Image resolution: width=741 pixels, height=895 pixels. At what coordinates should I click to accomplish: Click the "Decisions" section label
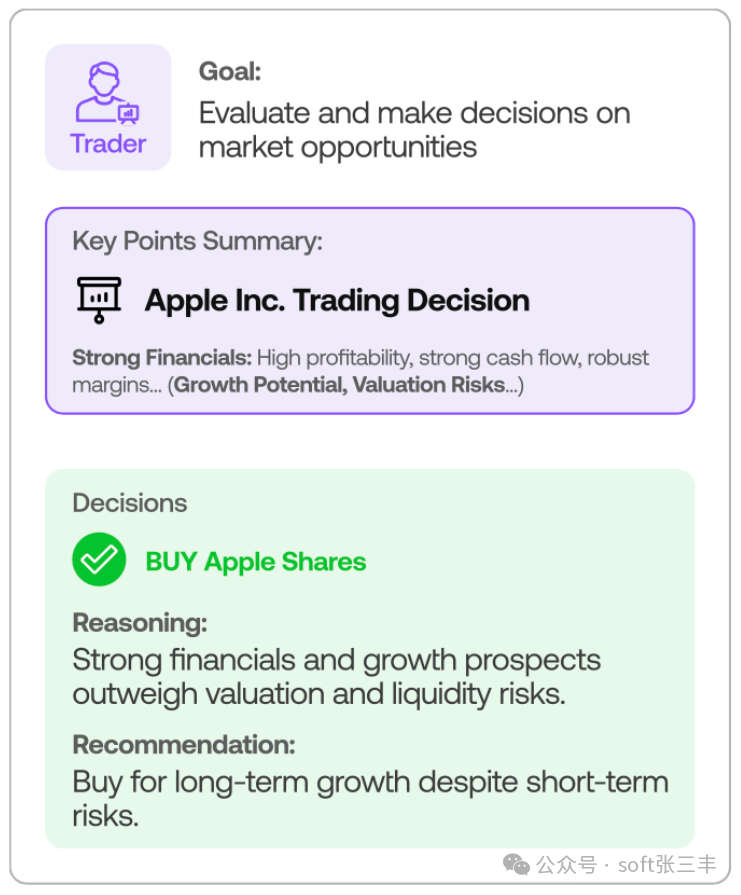point(129,503)
